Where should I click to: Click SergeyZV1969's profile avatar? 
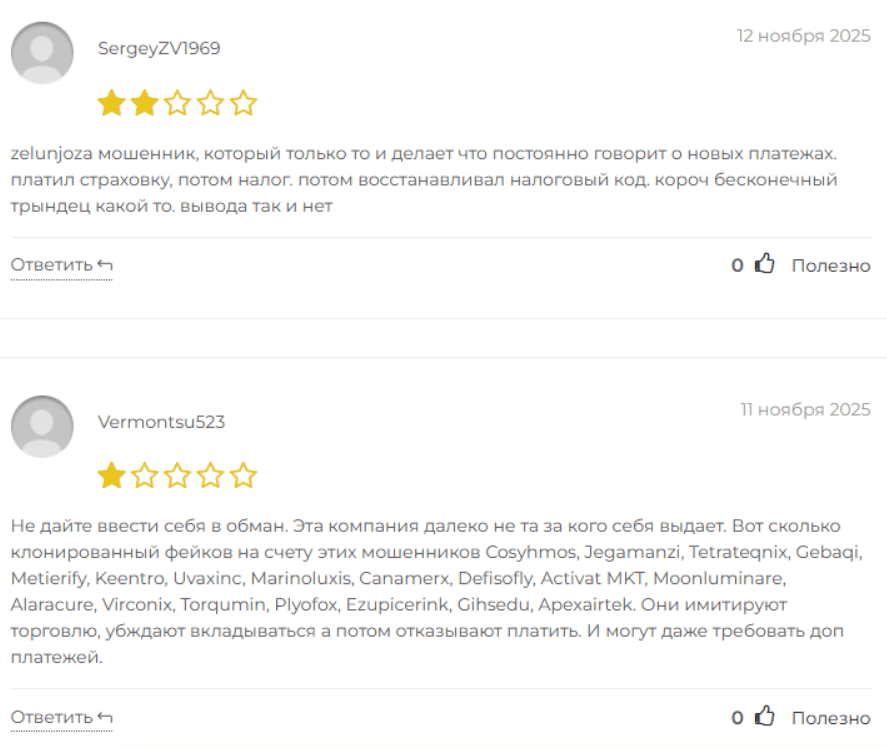point(42,53)
